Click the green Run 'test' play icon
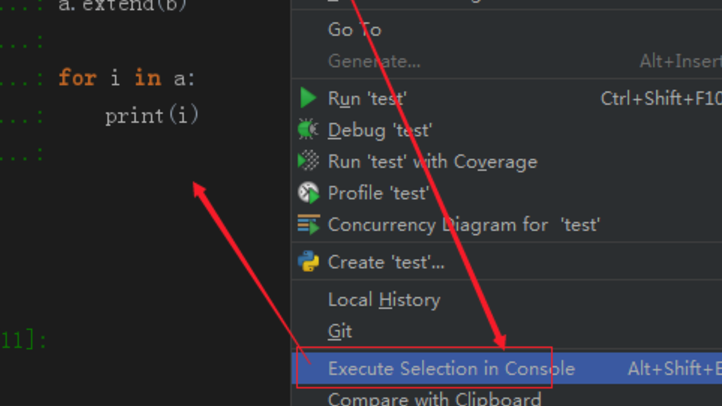 tap(308, 98)
